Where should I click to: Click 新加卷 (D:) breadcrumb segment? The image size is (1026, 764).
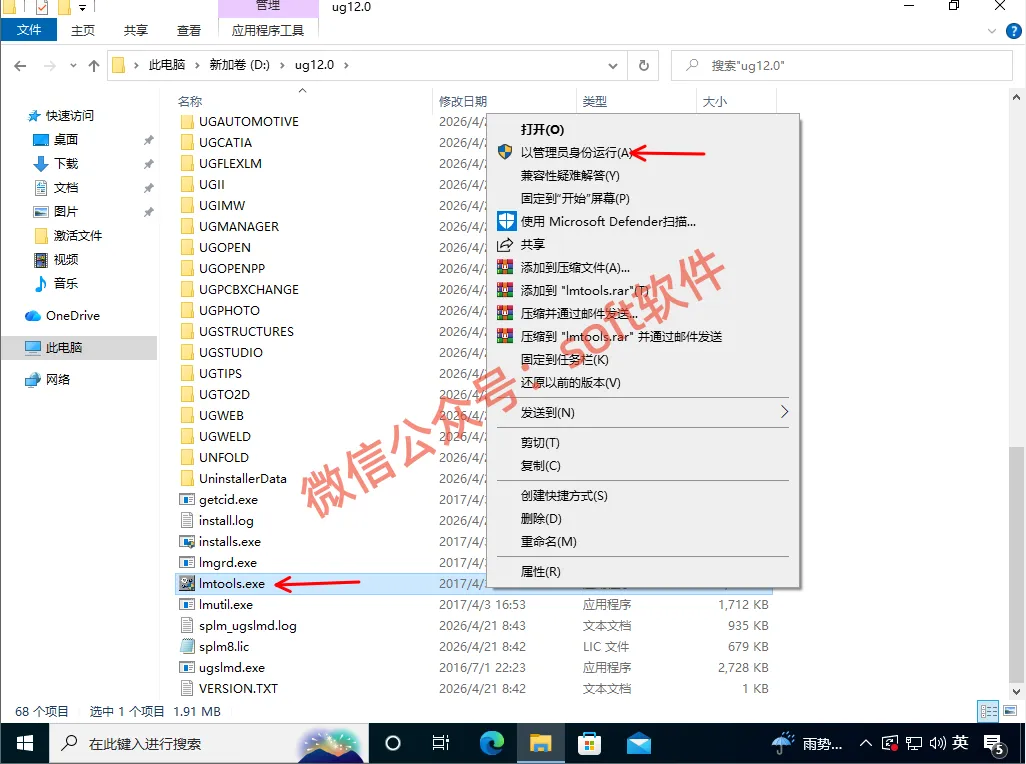point(239,65)
